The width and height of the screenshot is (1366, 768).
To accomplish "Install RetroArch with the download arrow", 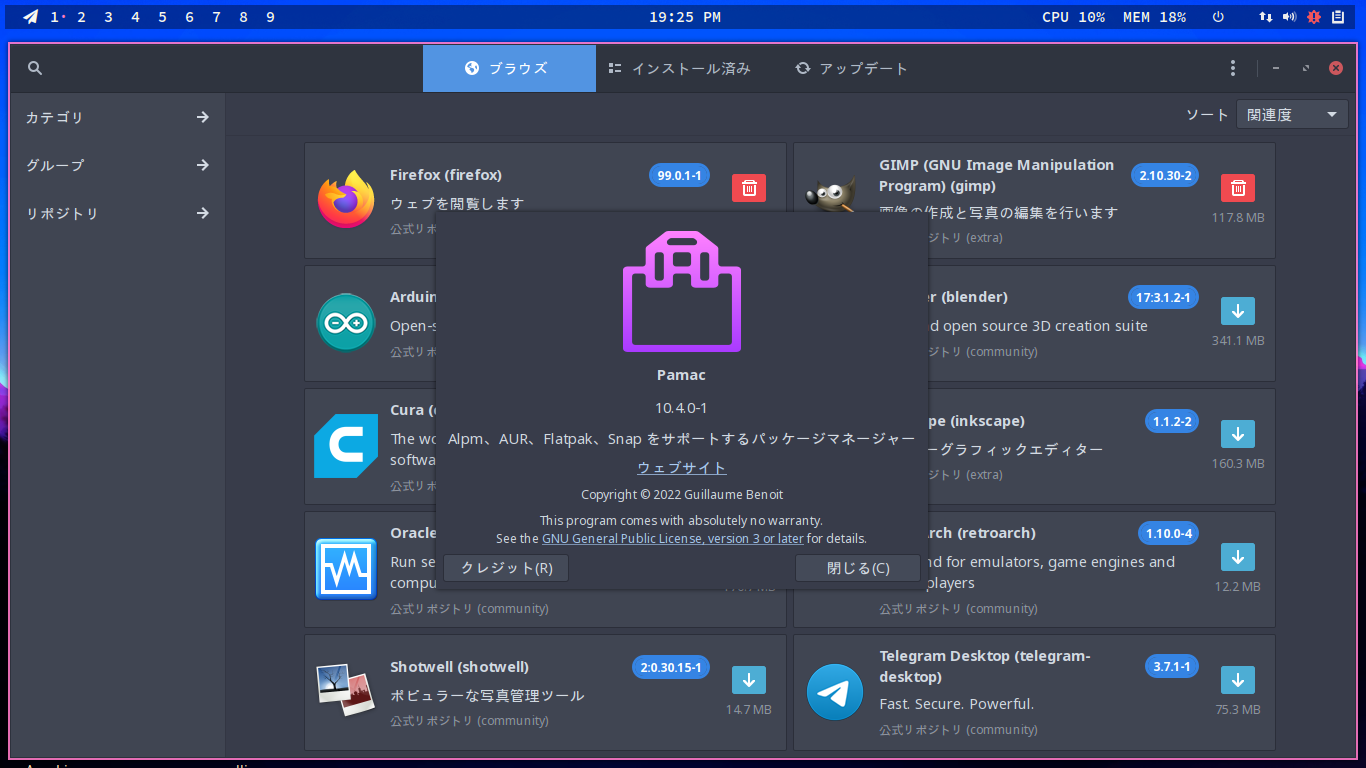I will click(x=1238, y=557).
